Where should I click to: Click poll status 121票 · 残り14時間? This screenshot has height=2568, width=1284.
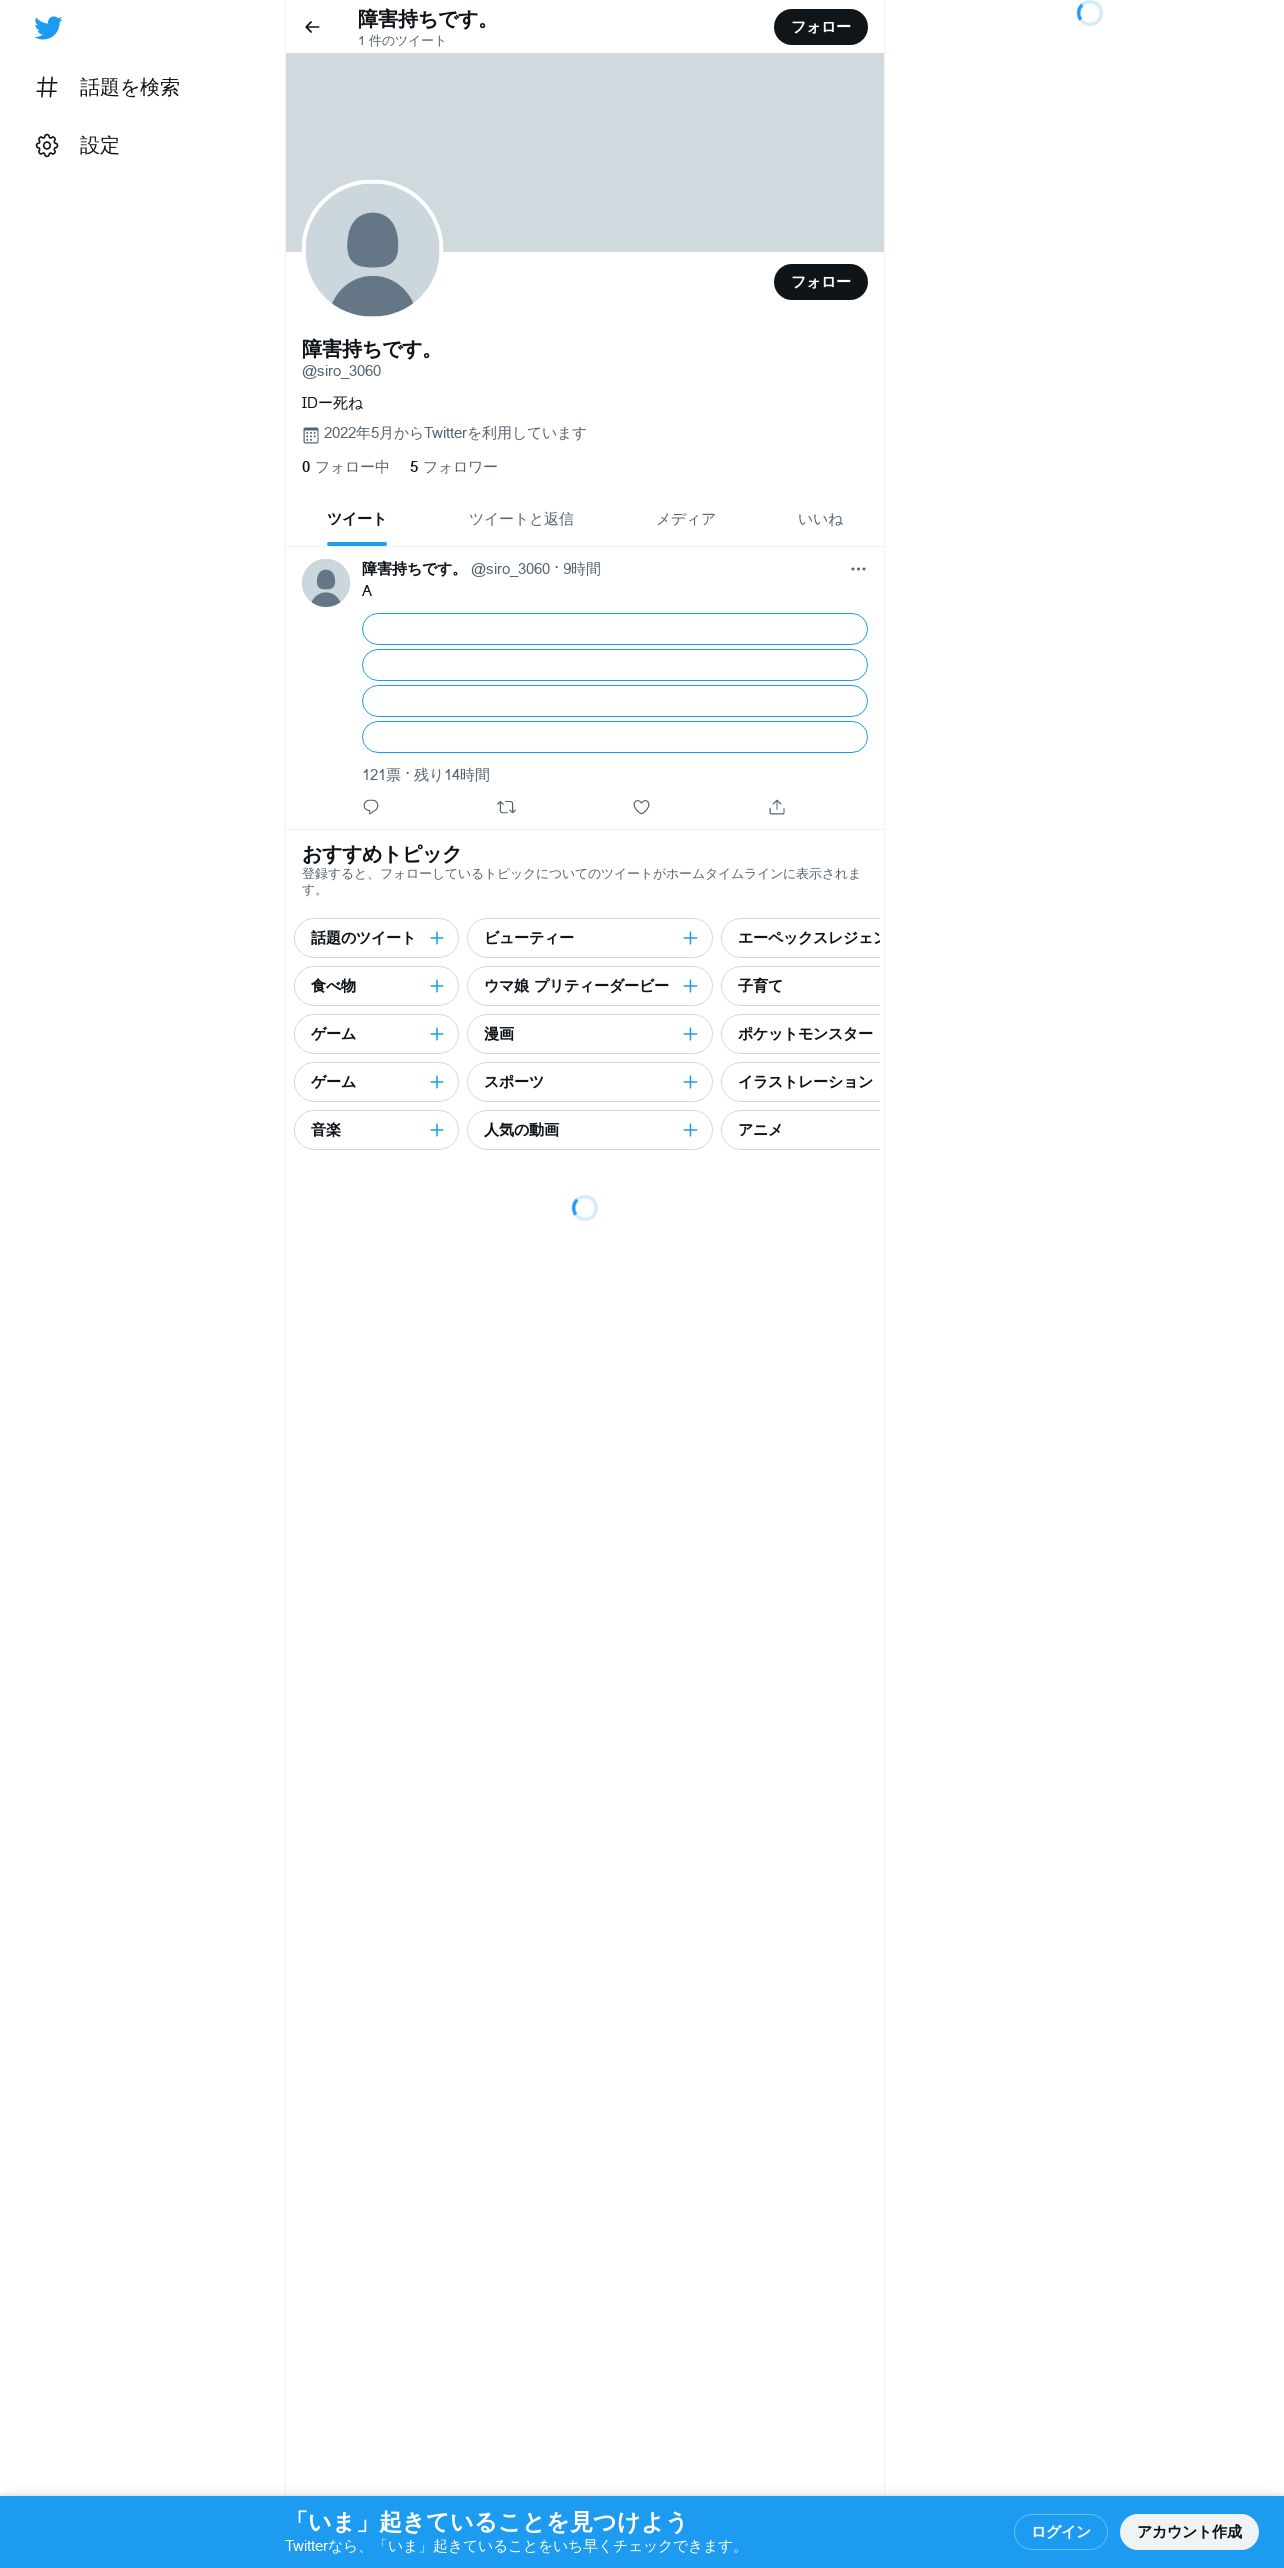426,775
